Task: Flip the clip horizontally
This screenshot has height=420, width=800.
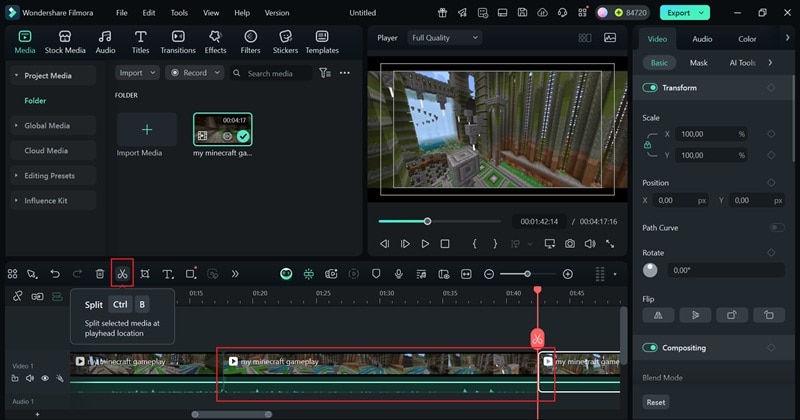Action: coord(658,315)
